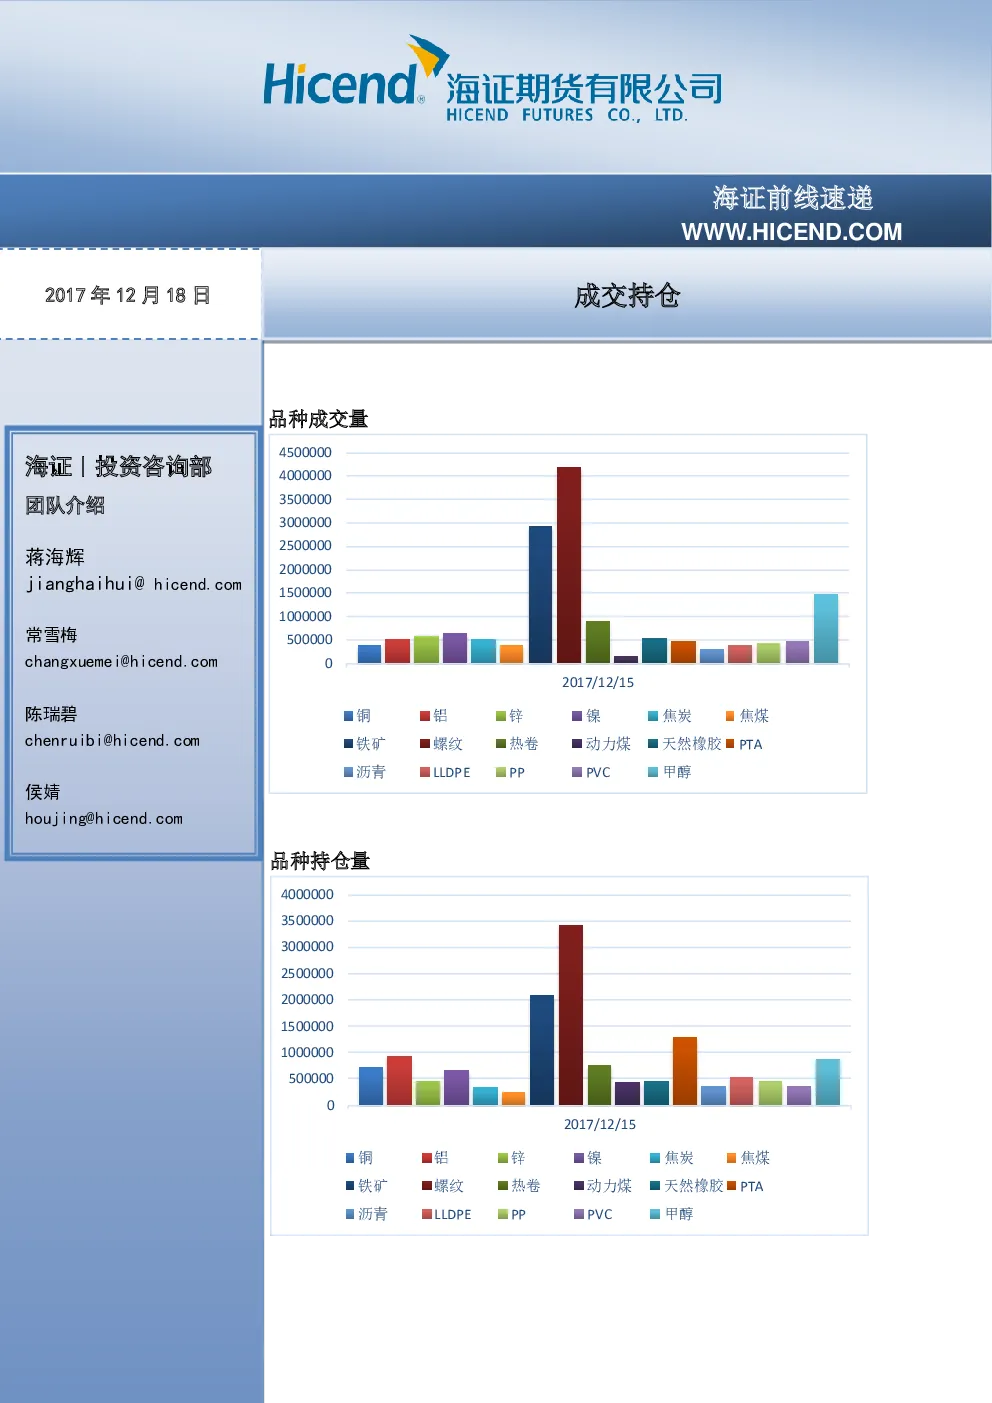Click 天然橡胶 legend swatch in 品种持仓量 chart

tap(655, 1186)
